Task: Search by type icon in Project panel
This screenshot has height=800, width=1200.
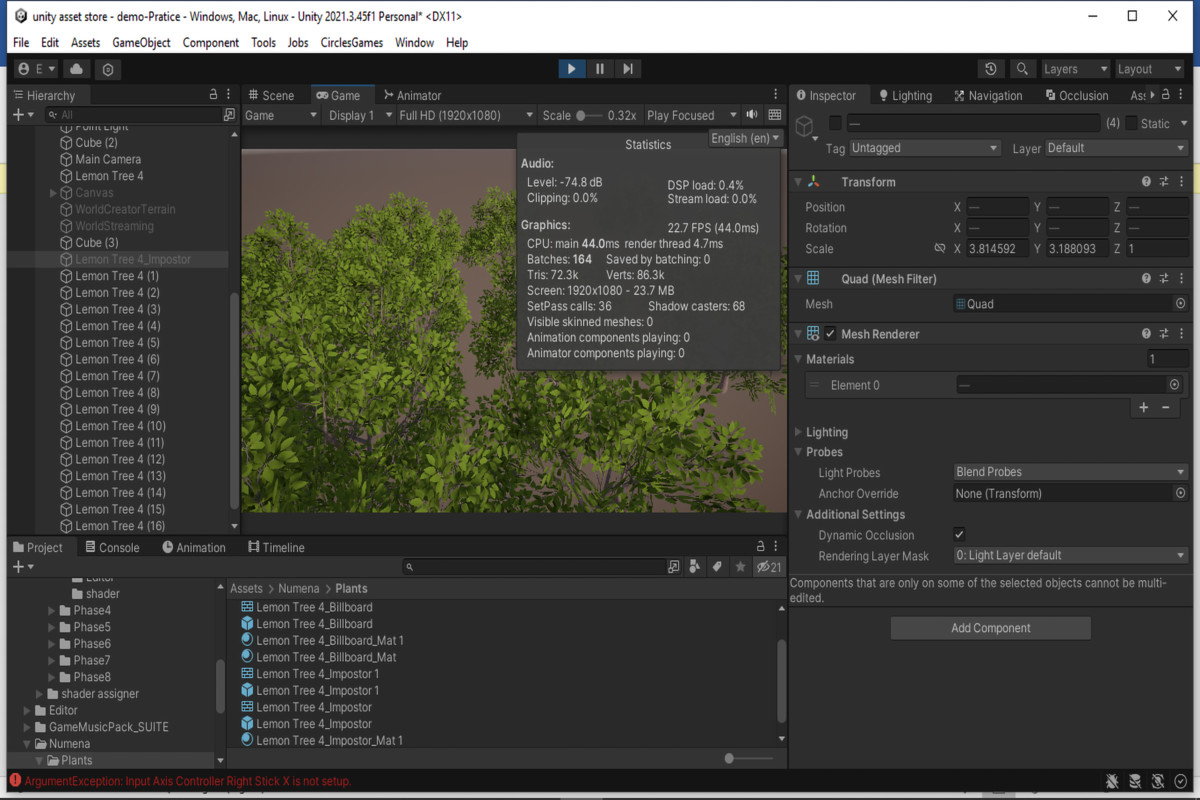Action: tap(695, 567)
